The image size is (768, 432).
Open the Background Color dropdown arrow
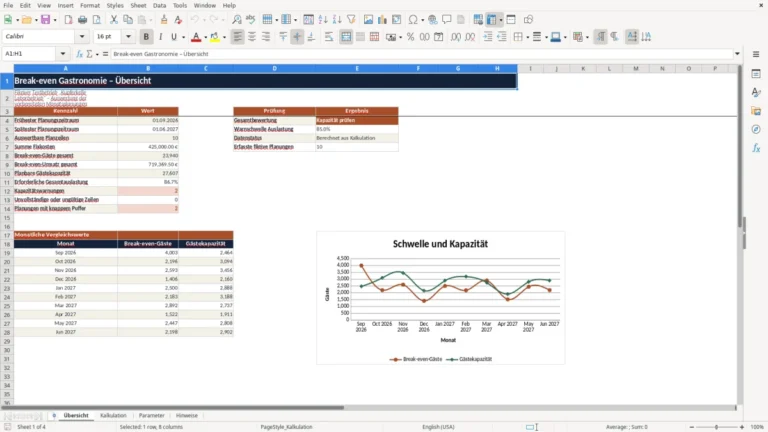[224, 37]
